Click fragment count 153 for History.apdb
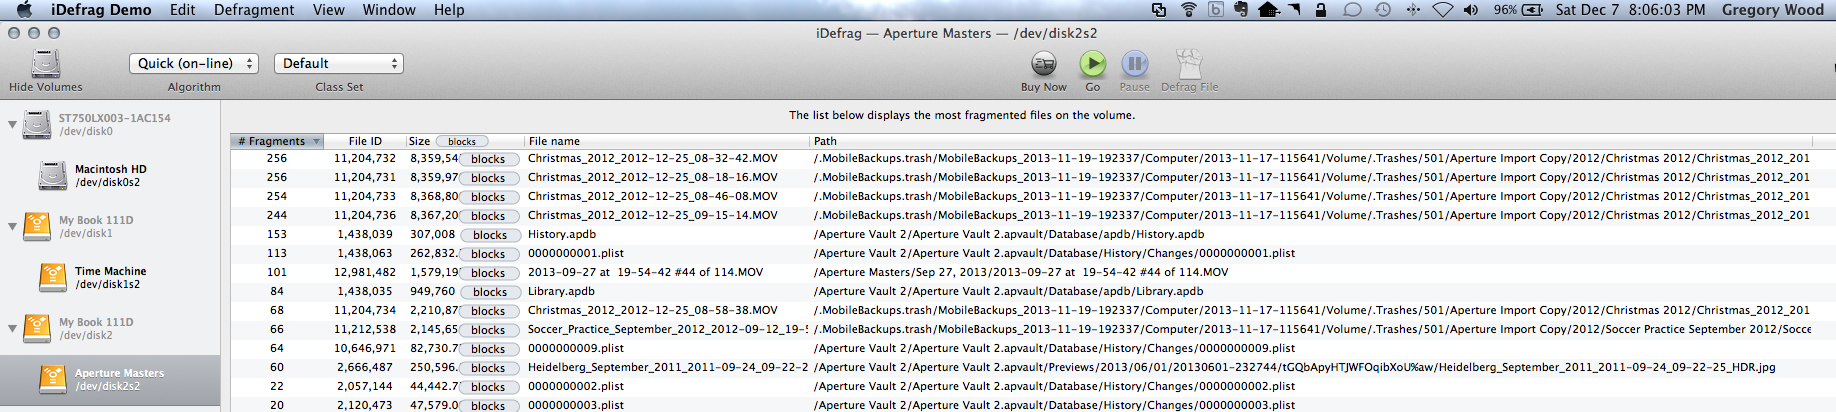 277,234
